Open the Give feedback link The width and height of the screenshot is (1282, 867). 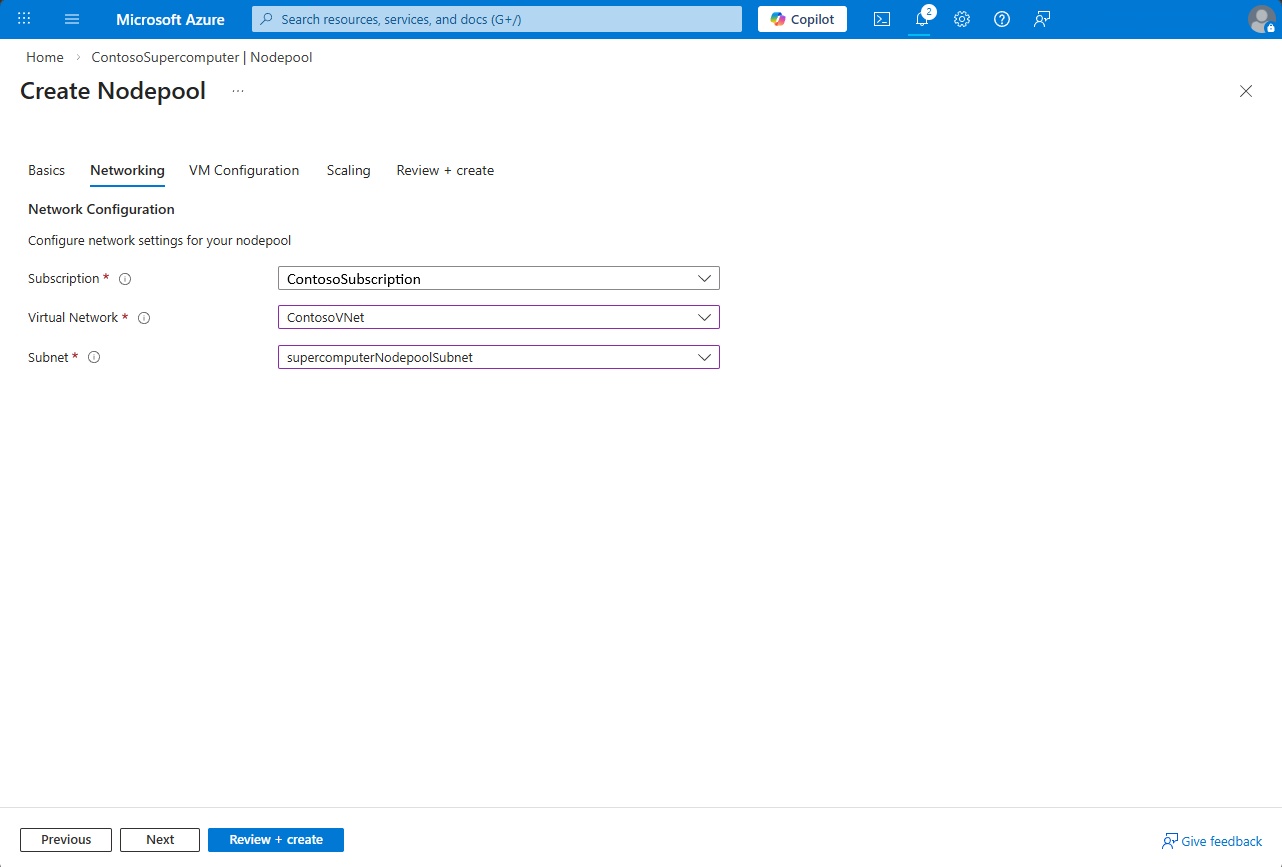(1212, 841)
